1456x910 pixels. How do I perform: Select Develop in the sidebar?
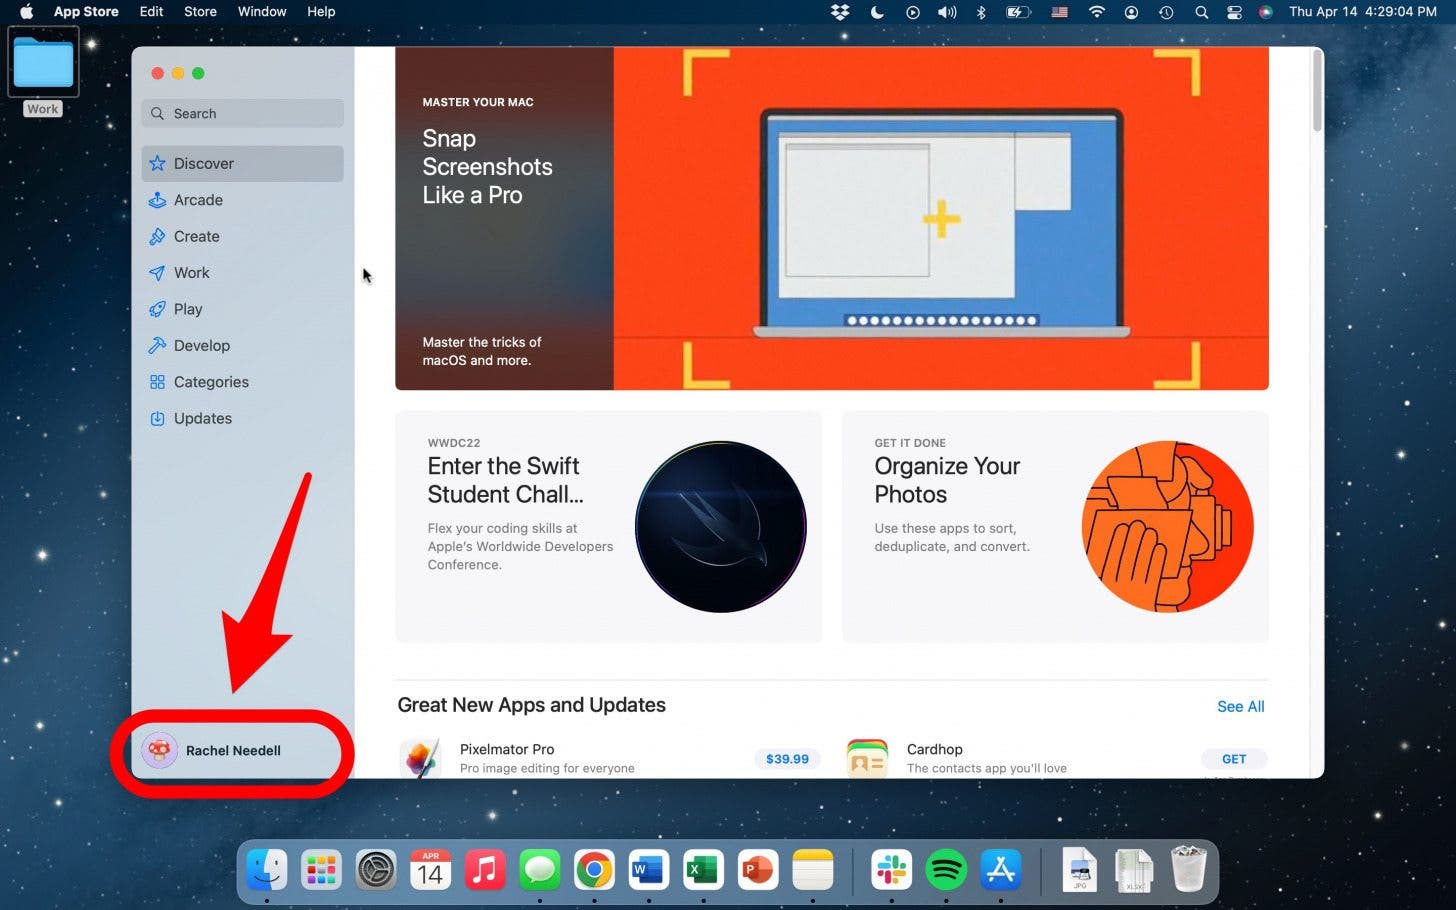tap(242, 345)
